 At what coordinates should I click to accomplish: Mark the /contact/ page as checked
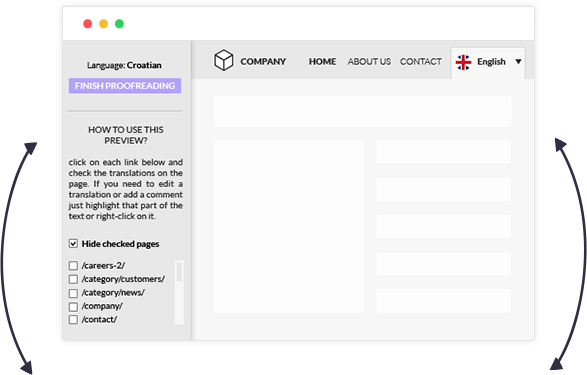73,320
